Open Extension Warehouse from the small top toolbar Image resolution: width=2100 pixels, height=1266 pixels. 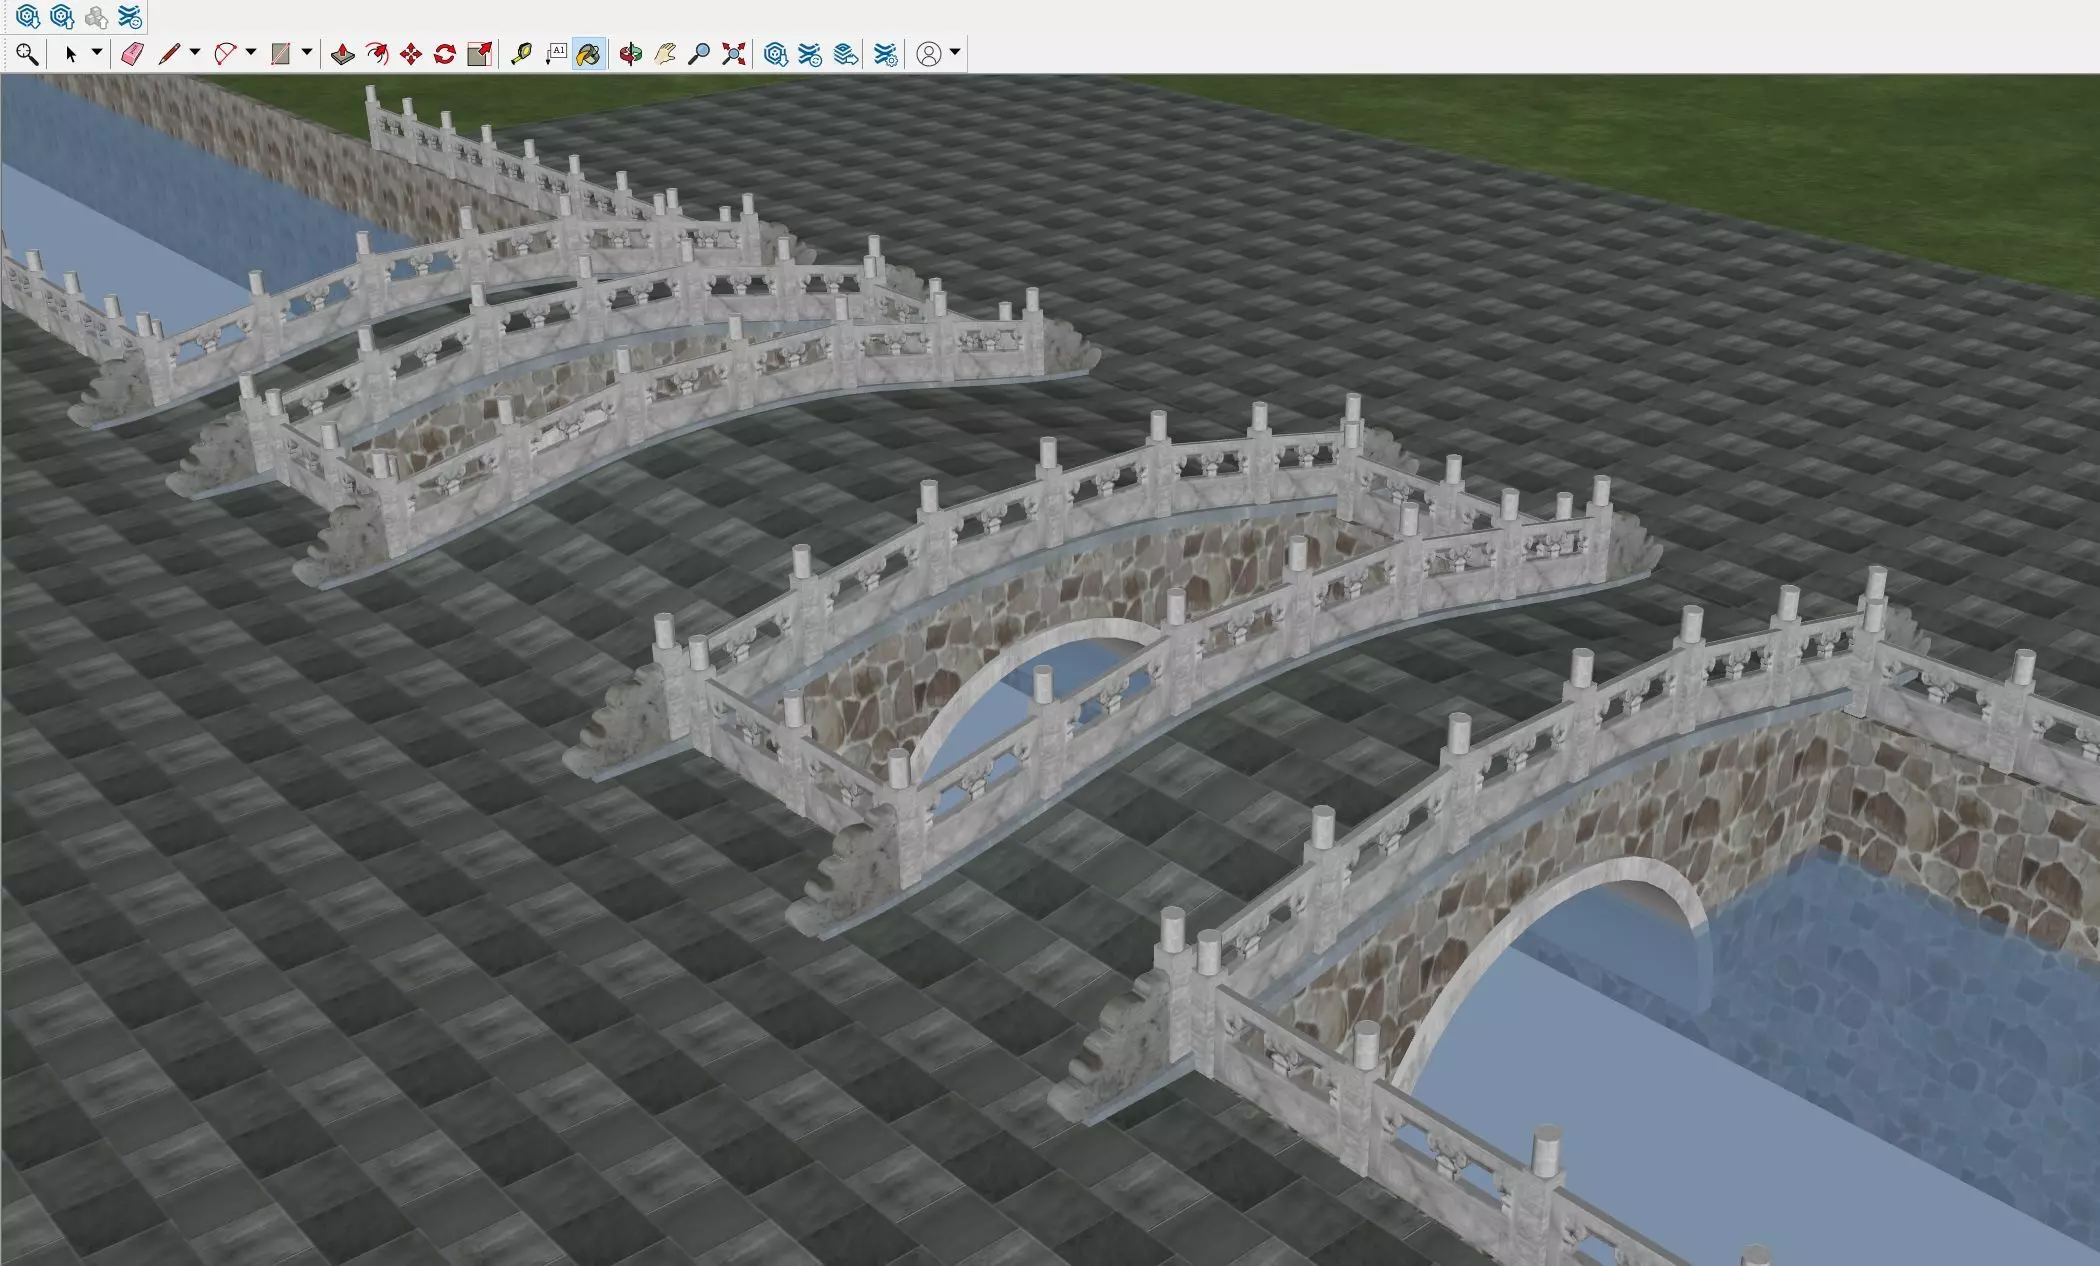click(130, 17)
